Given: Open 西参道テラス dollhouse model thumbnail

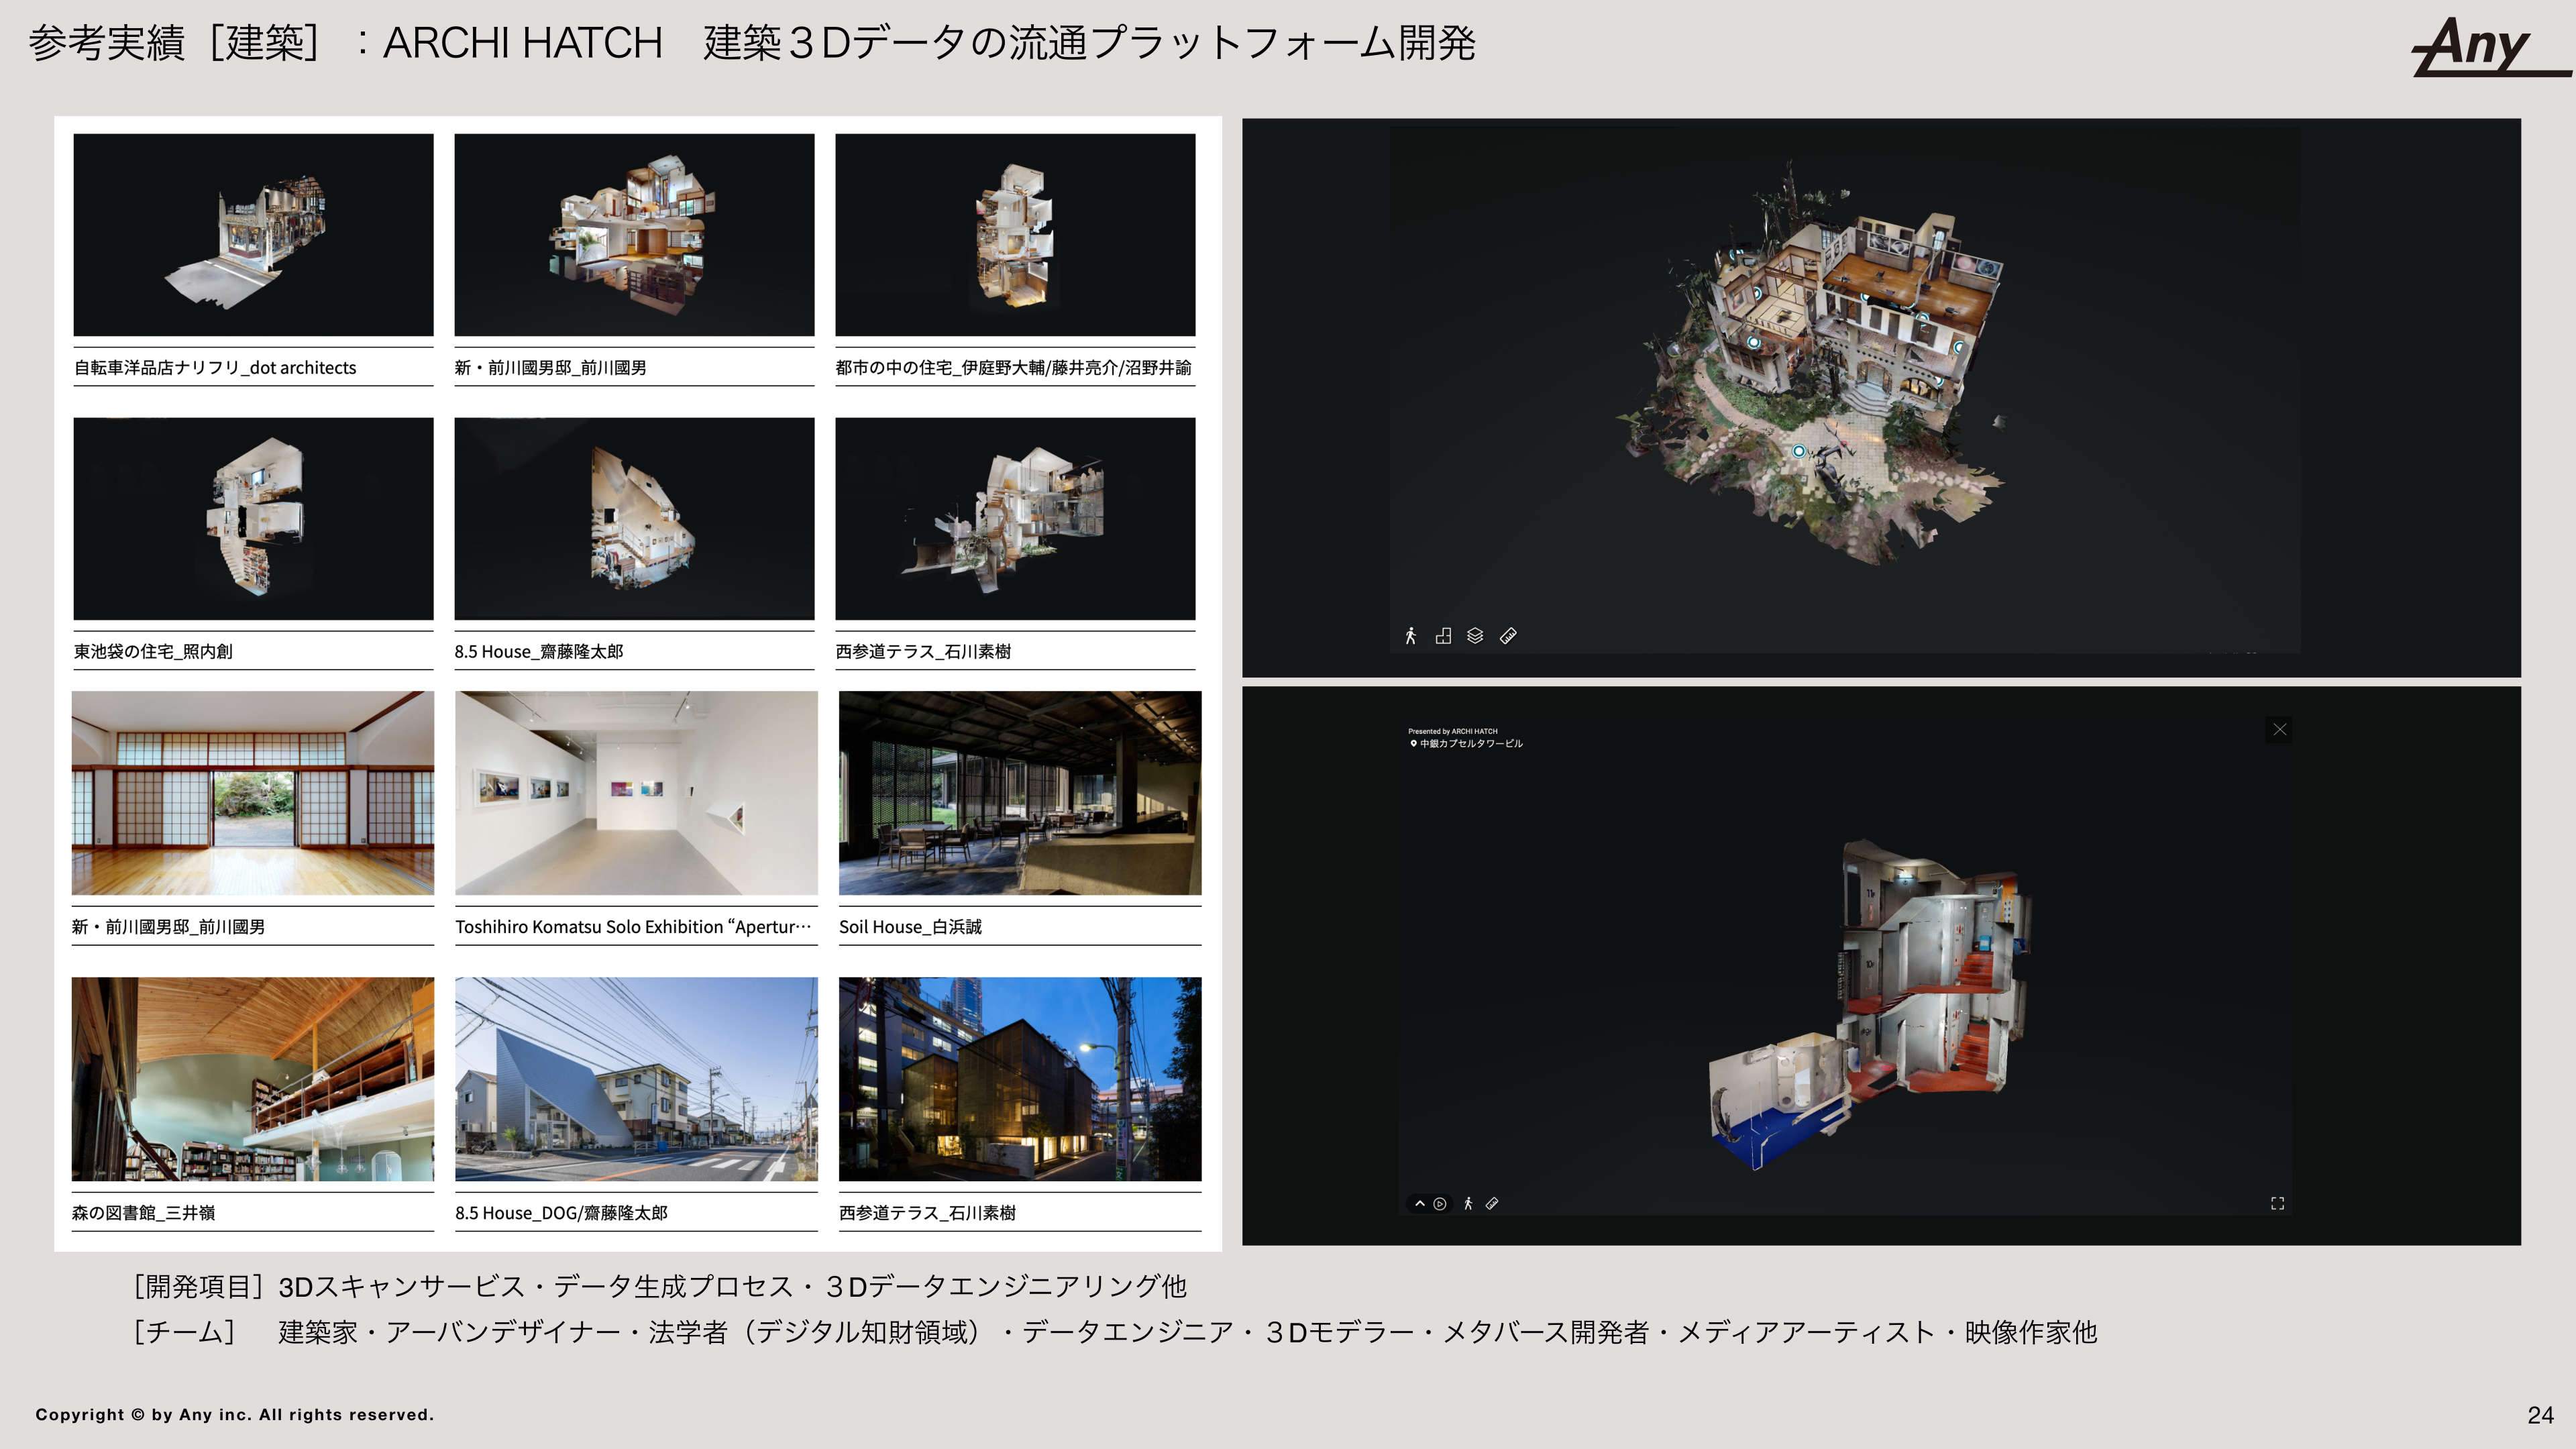Looking at the screenshot, I should [x=1015, y=519].
